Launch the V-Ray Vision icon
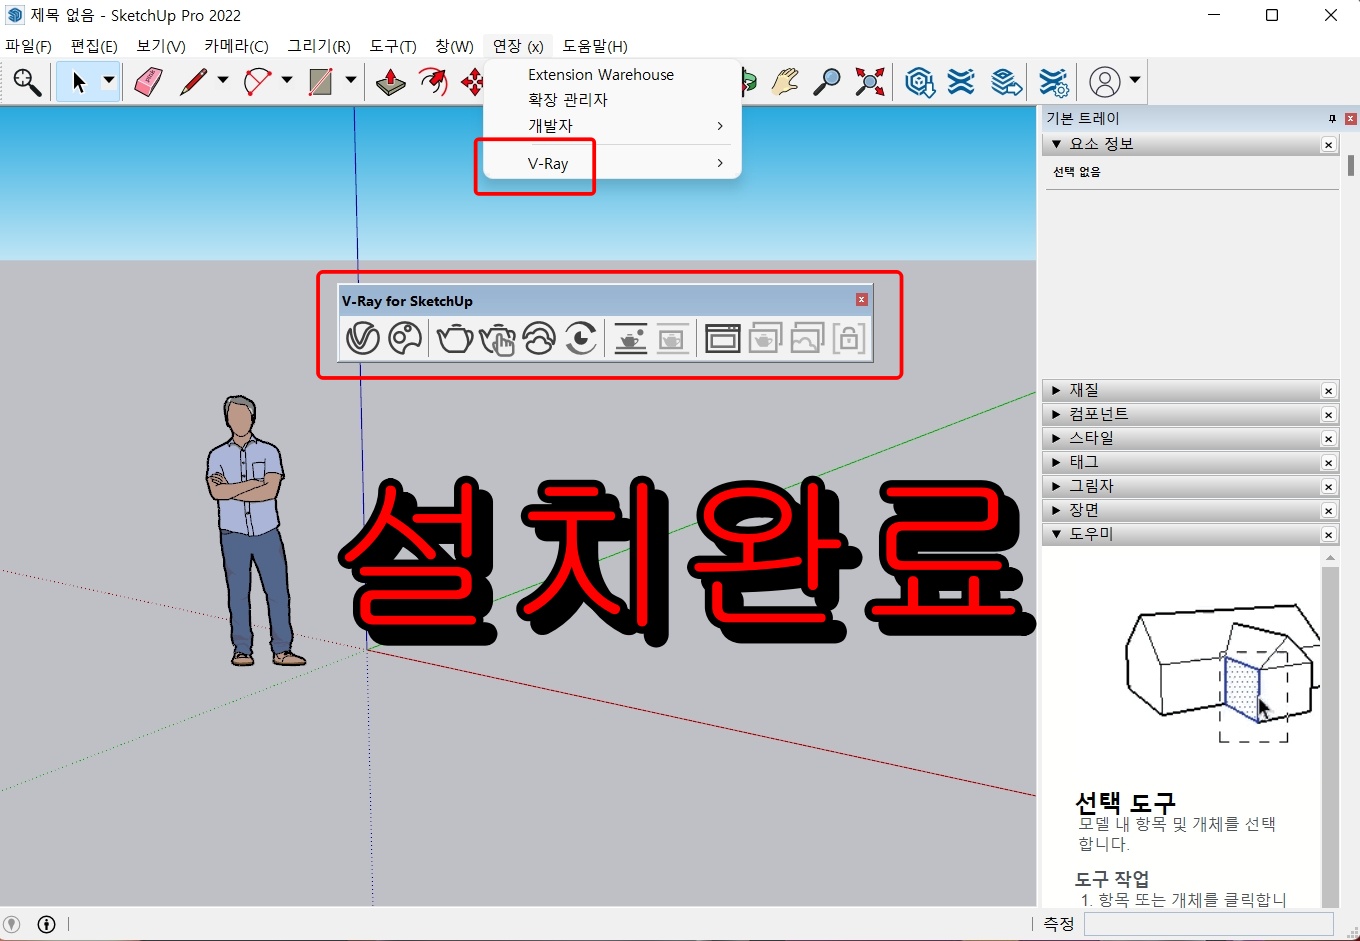 tap(581, 338)
